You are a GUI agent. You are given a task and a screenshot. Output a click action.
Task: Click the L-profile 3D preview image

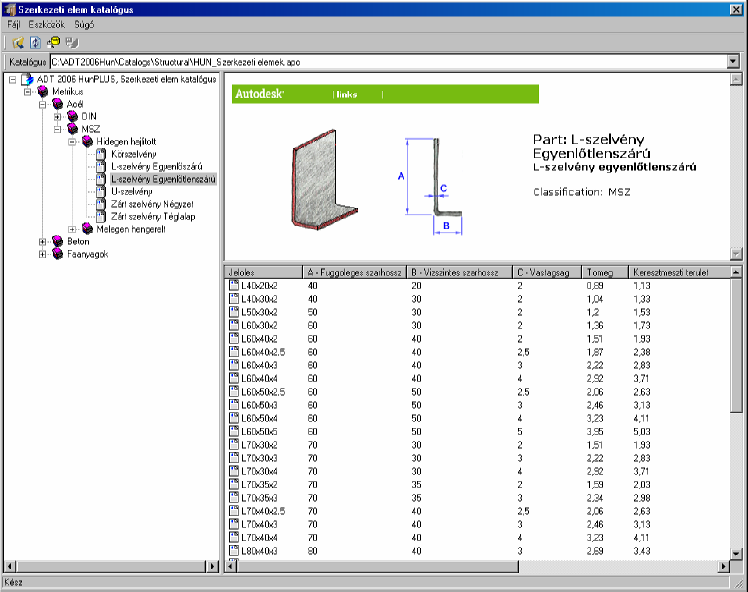coord(324,179)
